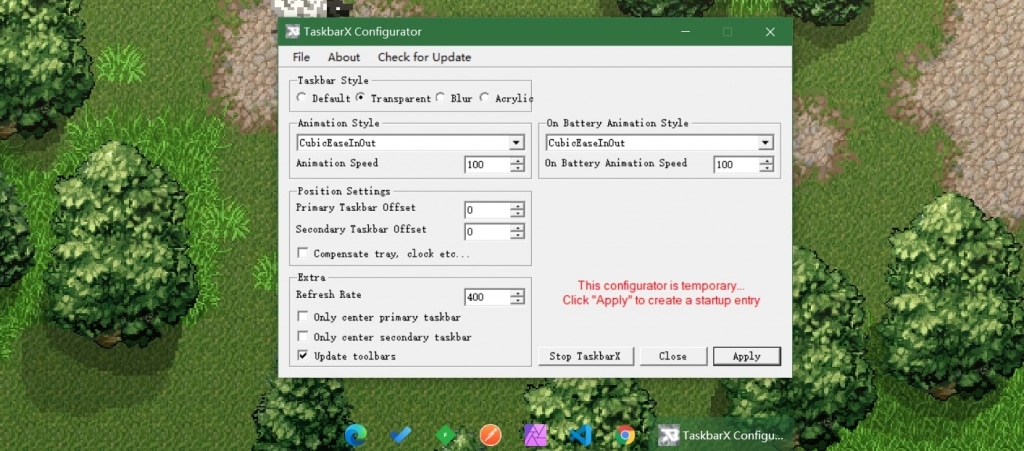
Task: Open Visual Studio Code from taskbar
Action: click(581, 435)
